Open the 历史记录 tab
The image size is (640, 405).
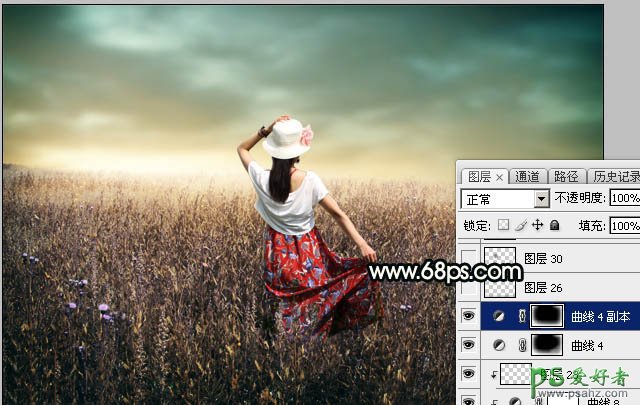(x=614, y=176)
